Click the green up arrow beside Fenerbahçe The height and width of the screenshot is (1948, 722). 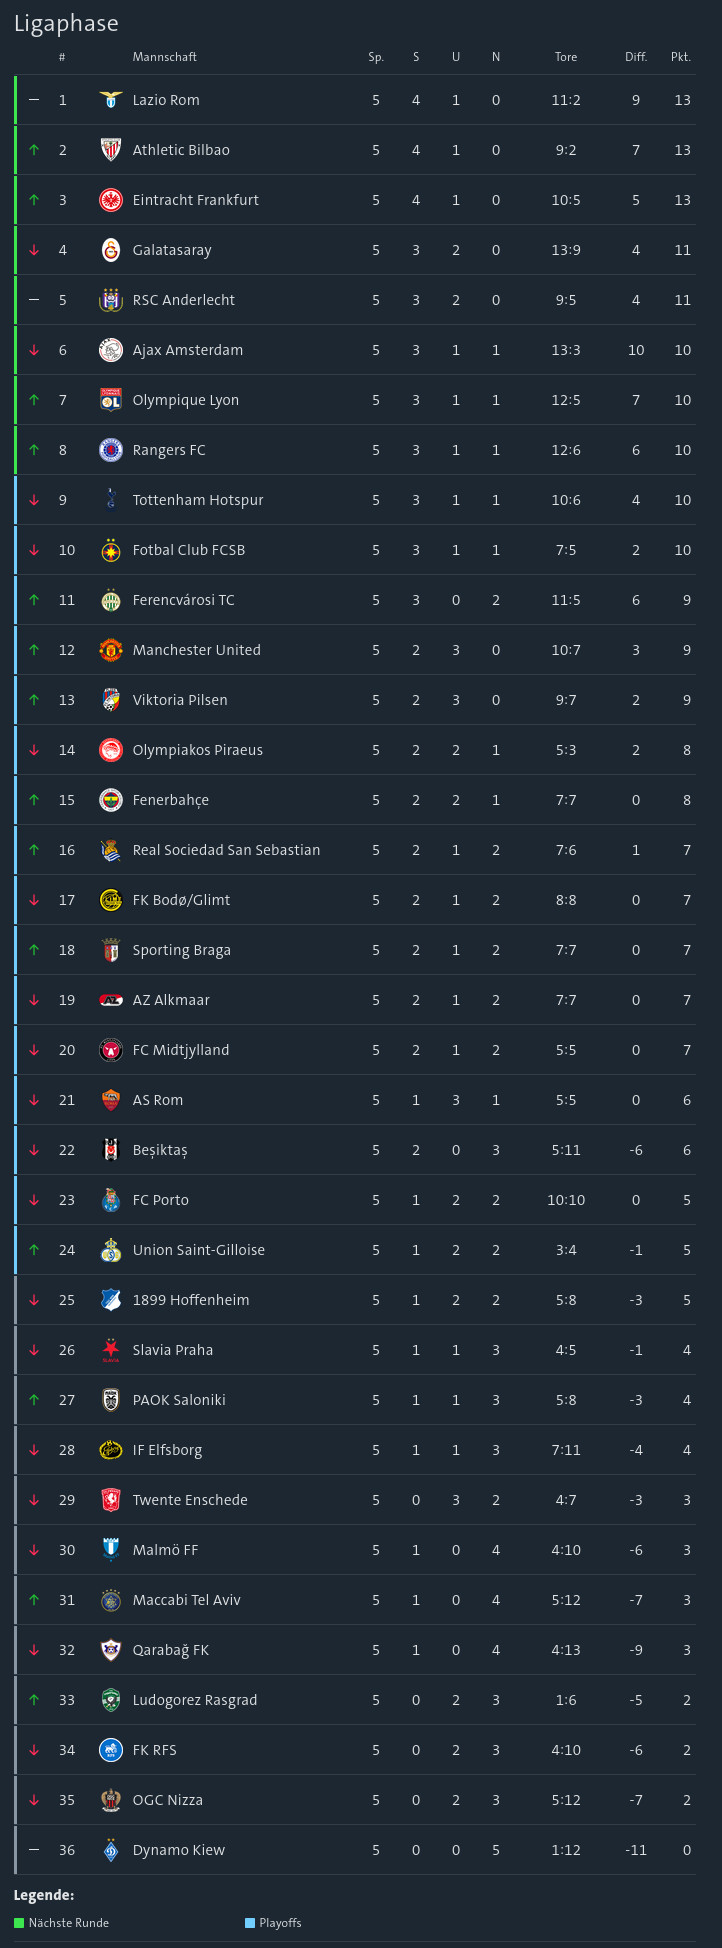[x=34, y=800]
